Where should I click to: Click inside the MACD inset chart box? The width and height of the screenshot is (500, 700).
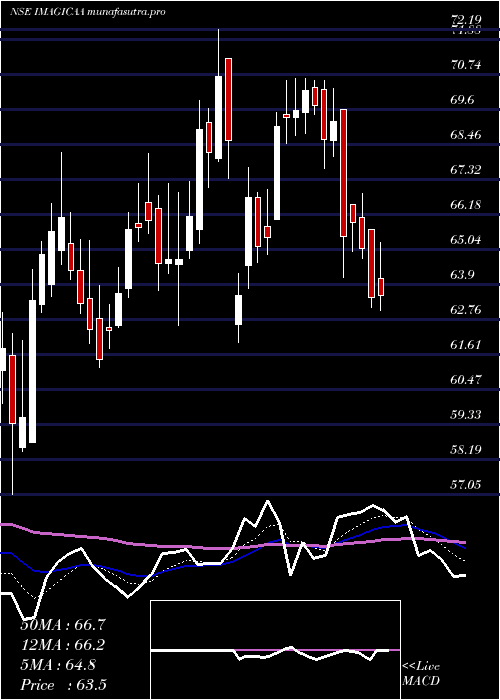pos(275,650)
